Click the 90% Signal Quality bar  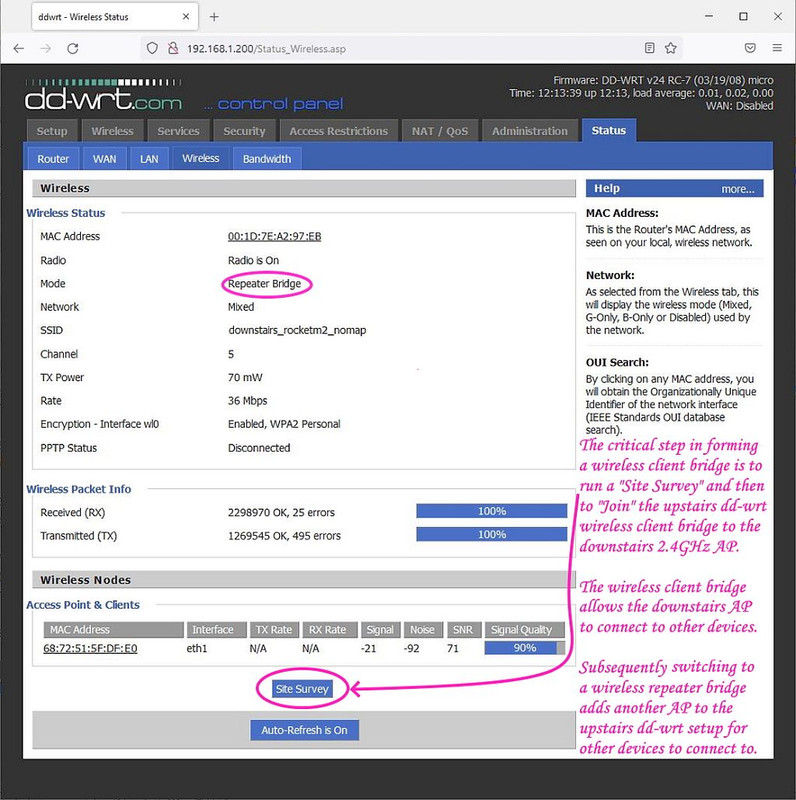click(525, 647)
